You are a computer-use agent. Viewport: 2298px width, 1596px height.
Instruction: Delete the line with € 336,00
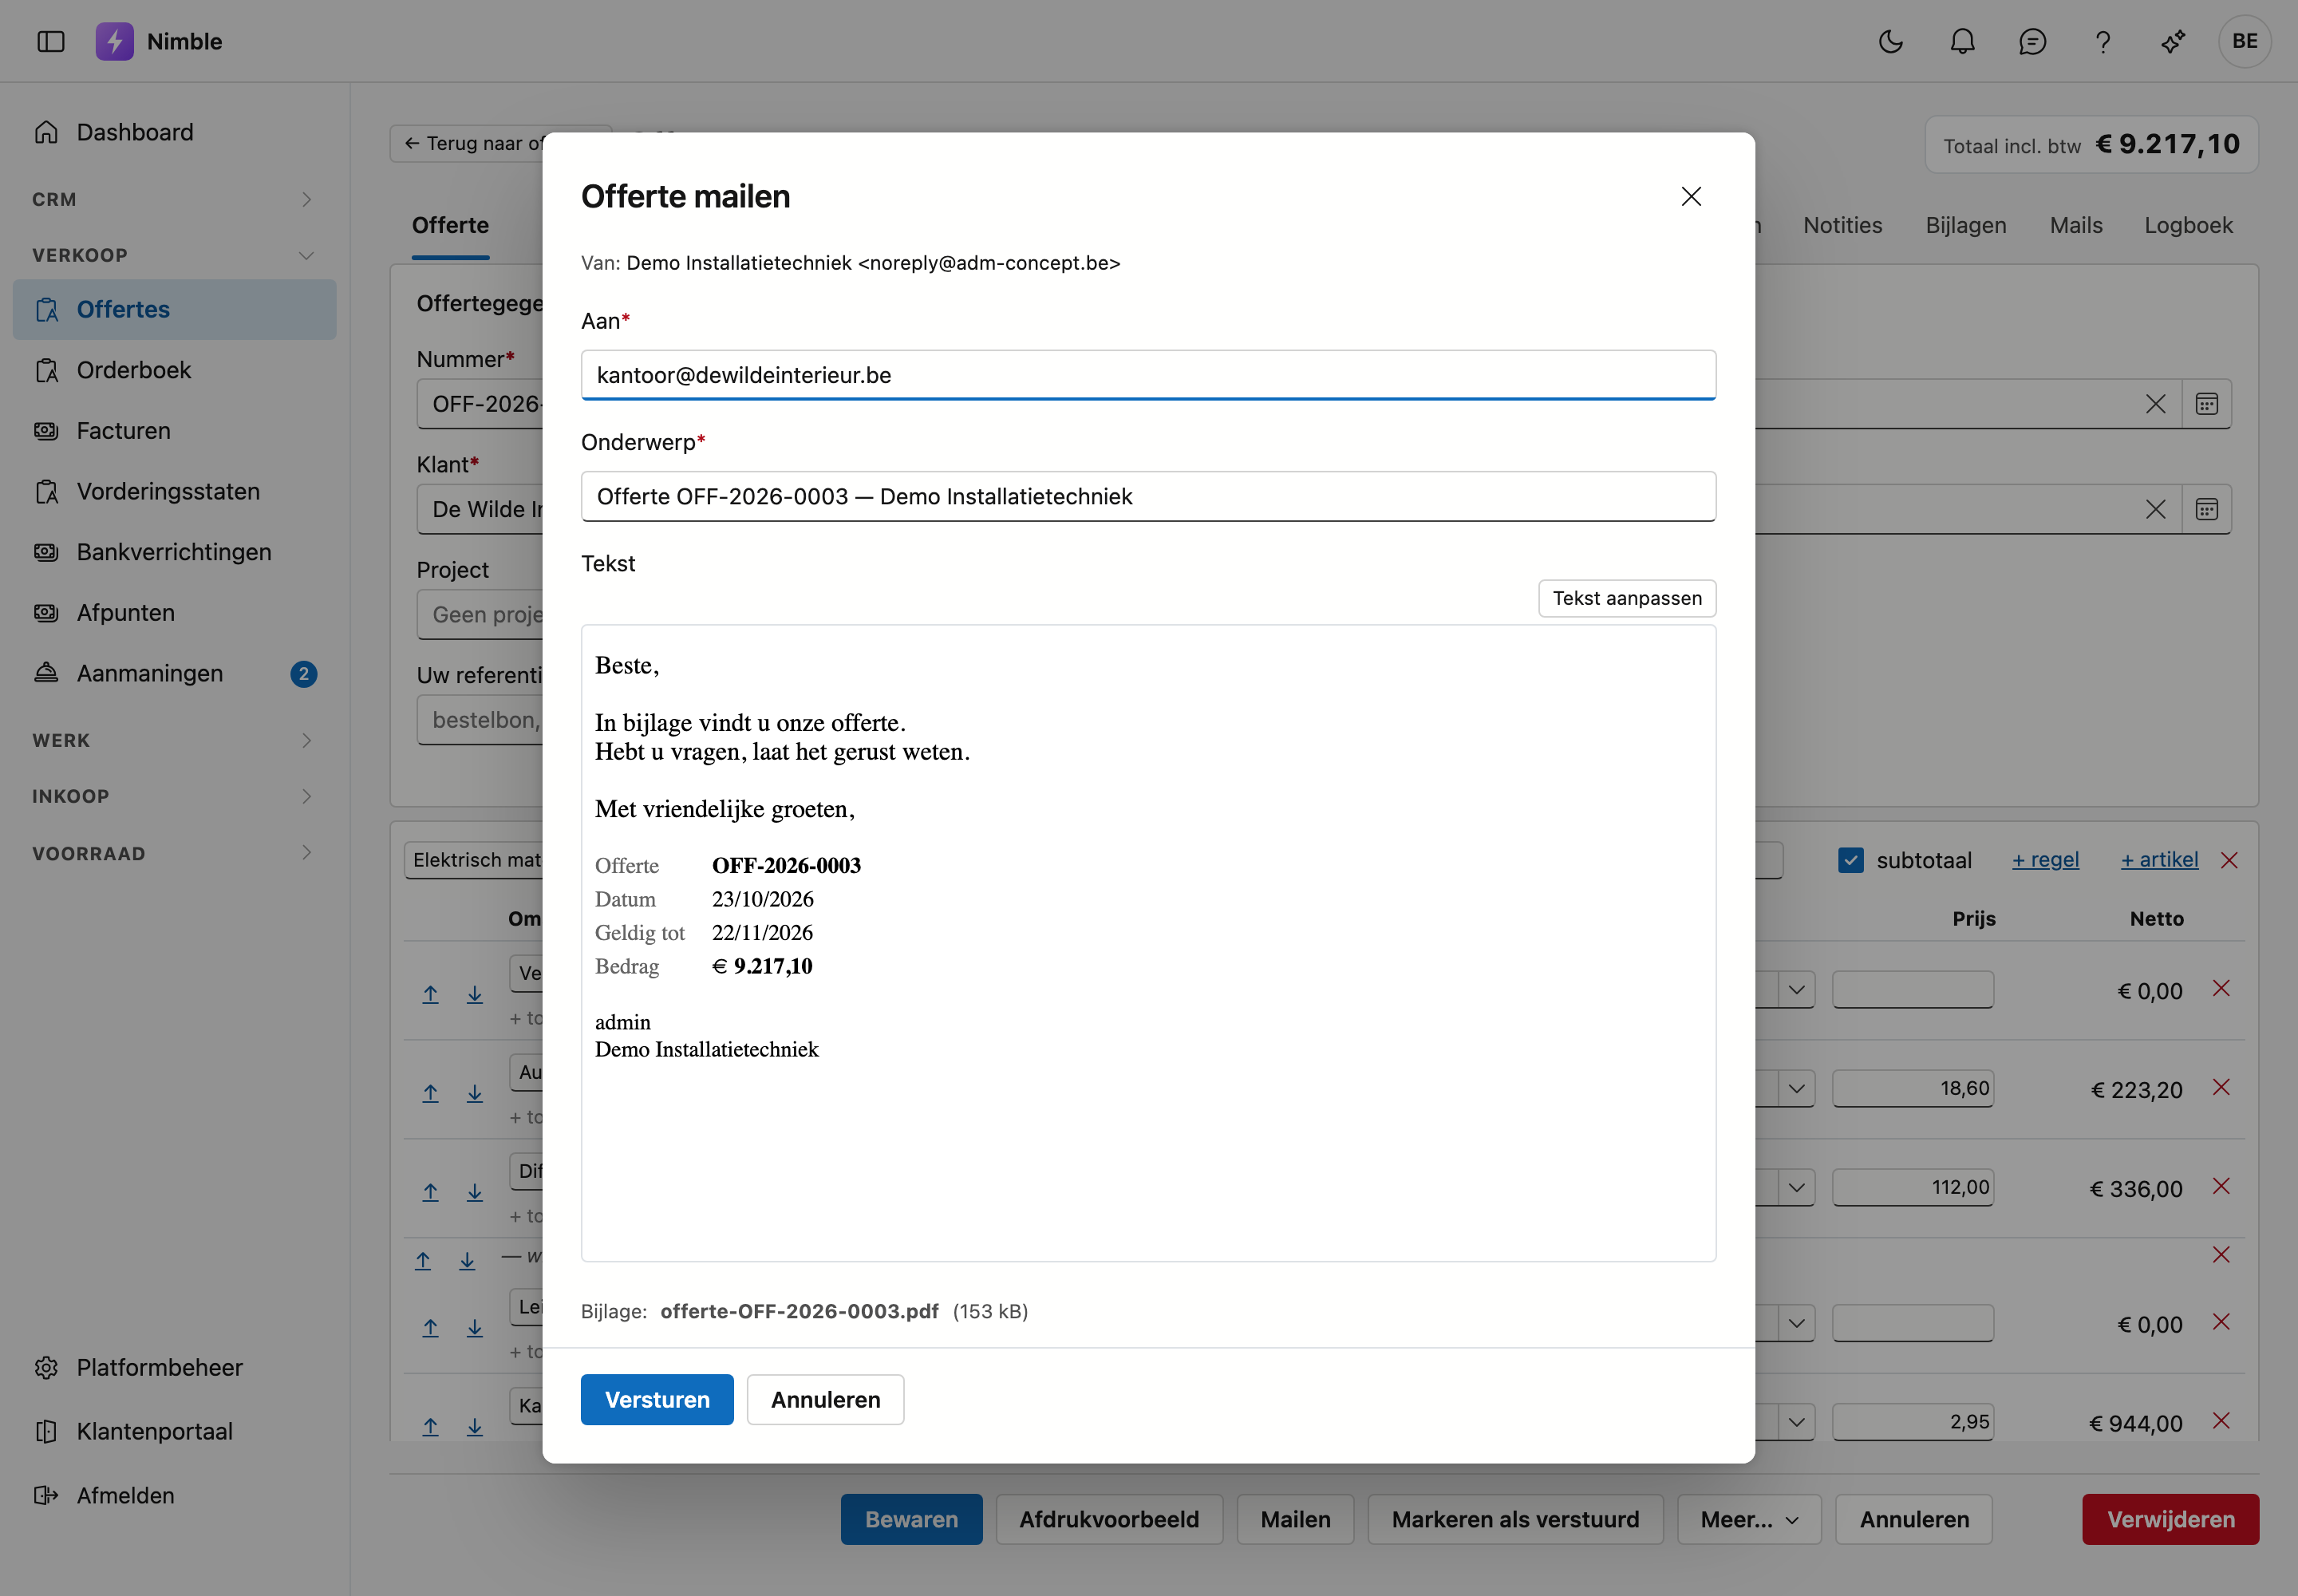click(x=2221, y=1186)
